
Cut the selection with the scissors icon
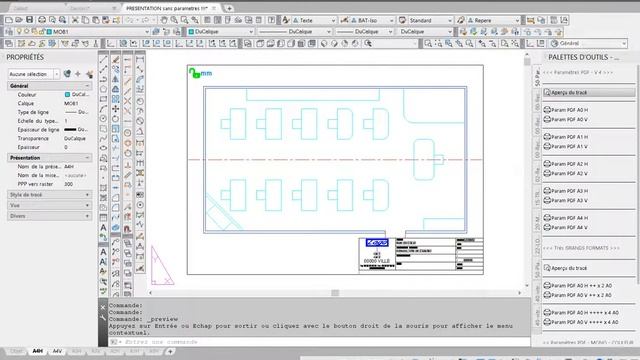tap(75, 20)
